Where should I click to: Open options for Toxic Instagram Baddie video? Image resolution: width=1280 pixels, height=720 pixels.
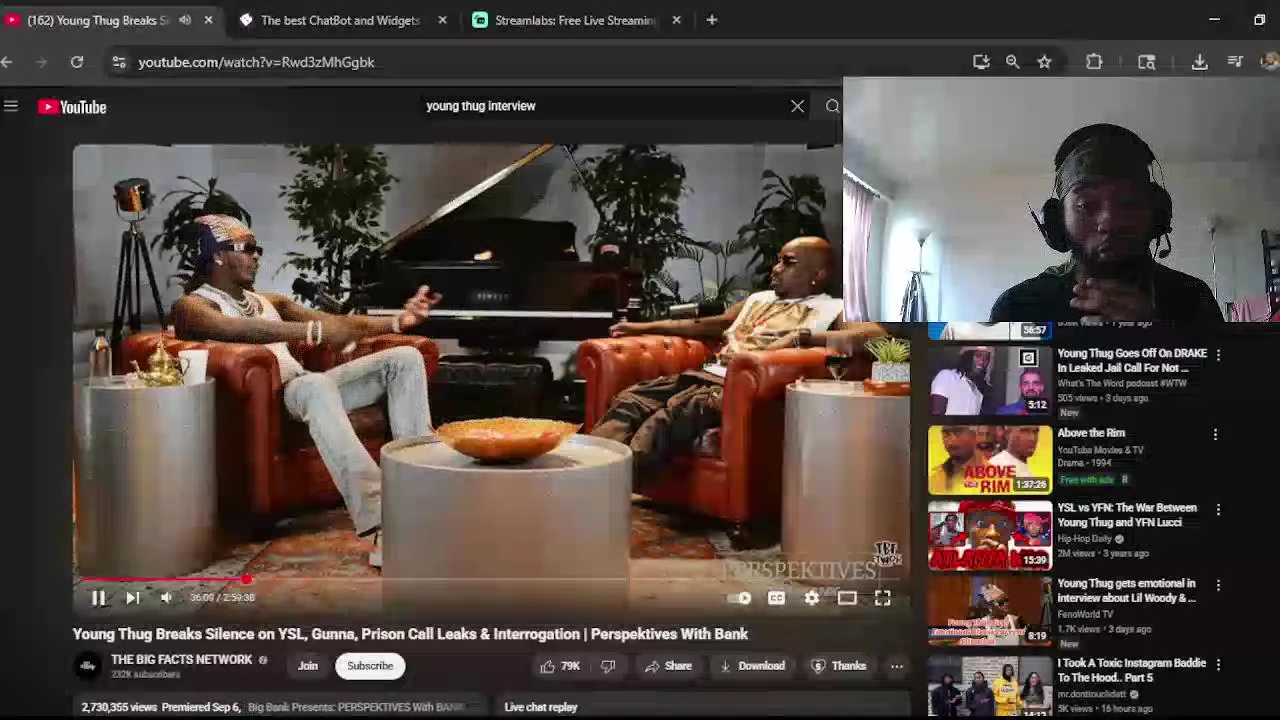pyautogui.click(x=1218, y=665)
